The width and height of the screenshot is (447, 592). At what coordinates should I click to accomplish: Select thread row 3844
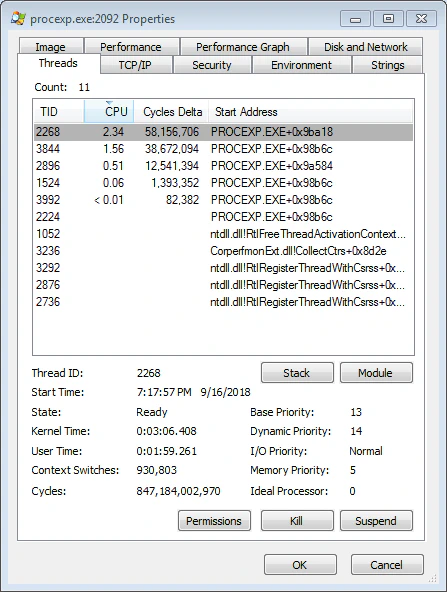point(224,149)
